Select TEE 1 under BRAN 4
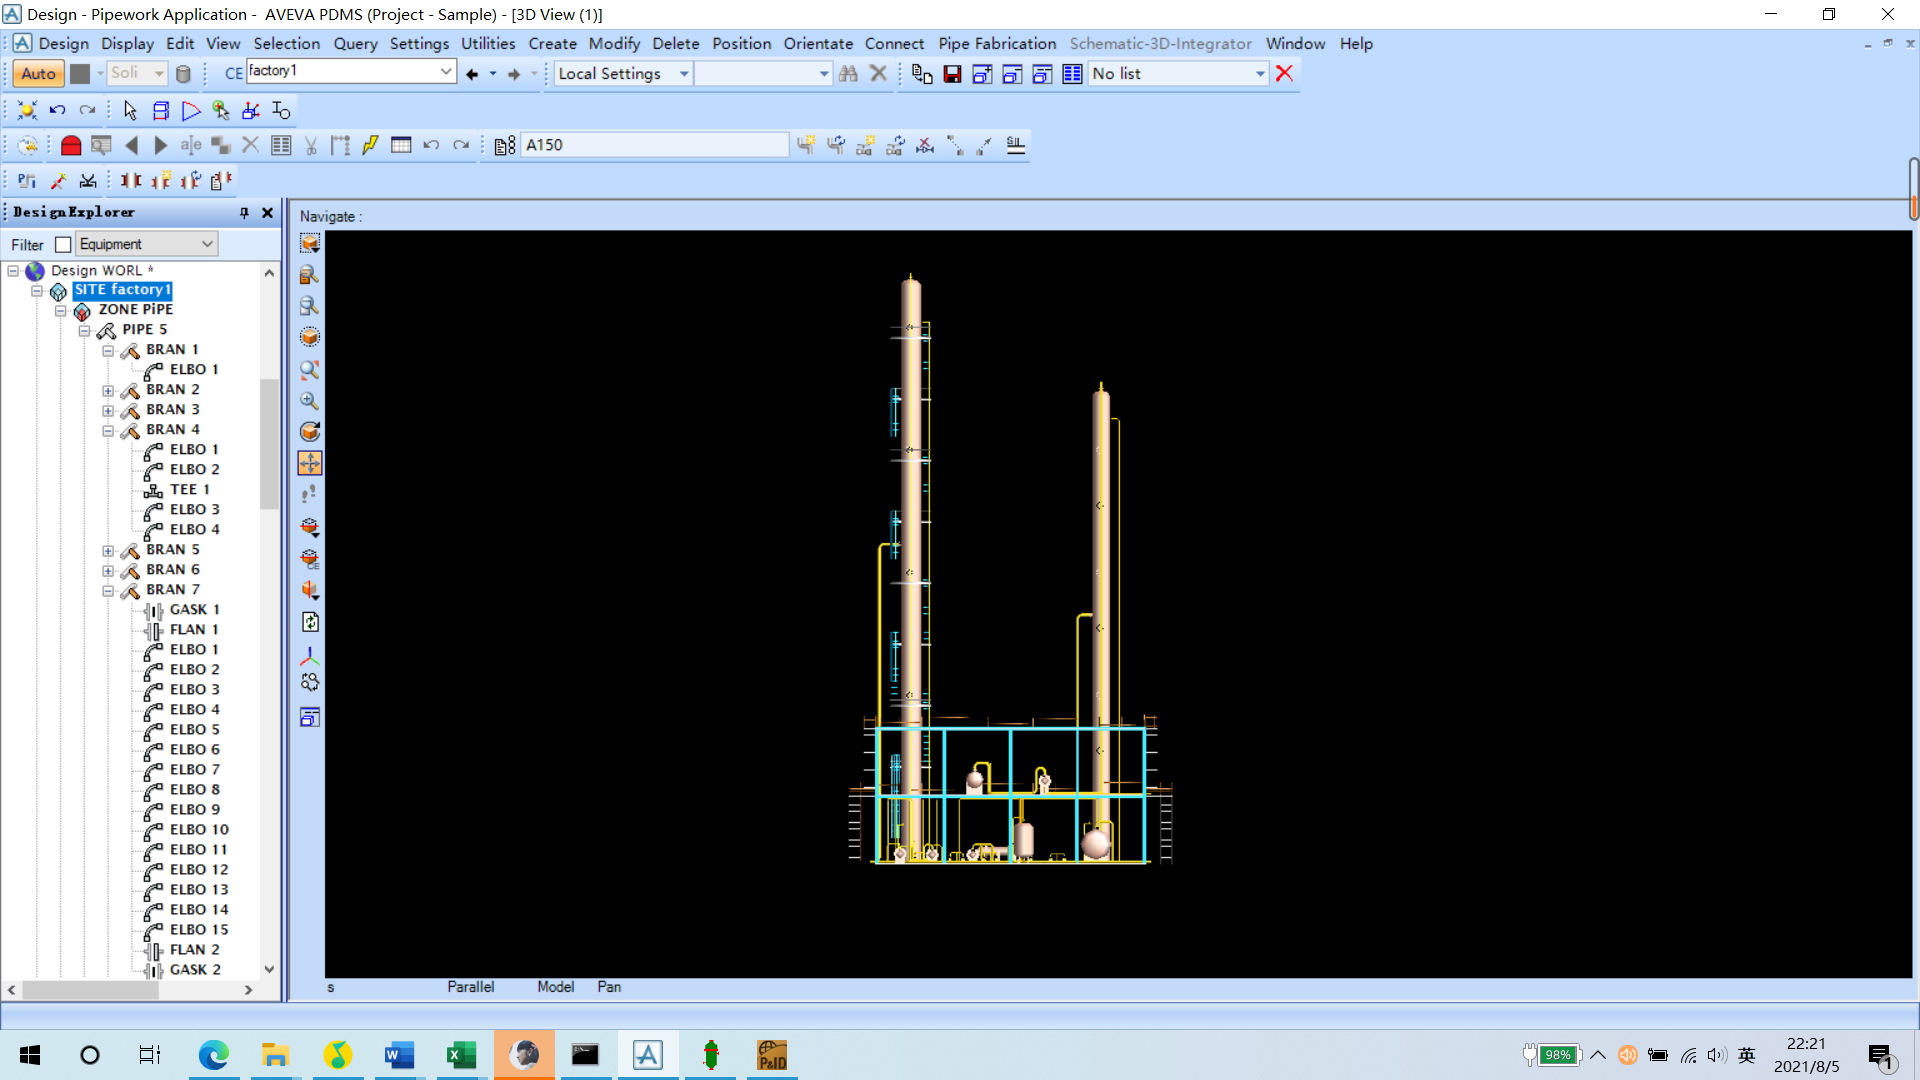The height and width of the screenshot is (1080, 1920). pyautogui.click(x=189, y=490)
